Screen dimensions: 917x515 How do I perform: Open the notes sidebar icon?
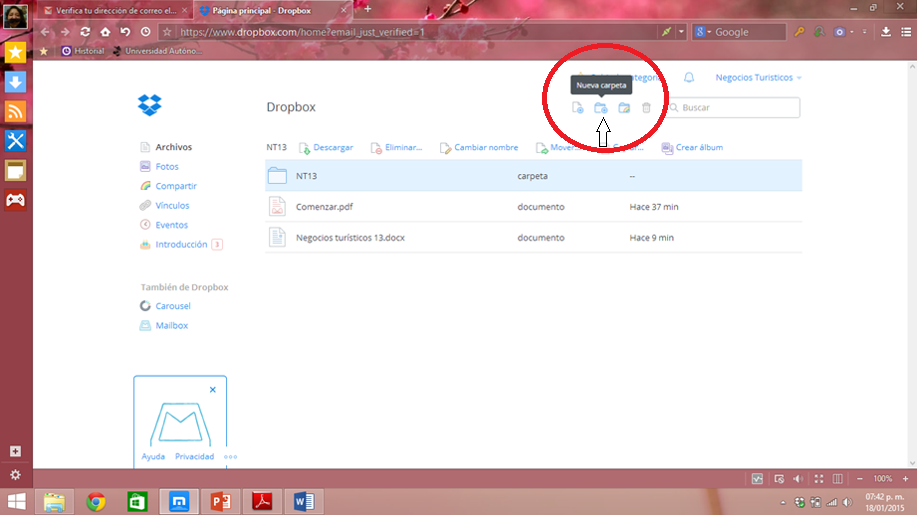(x=15, y=171)
